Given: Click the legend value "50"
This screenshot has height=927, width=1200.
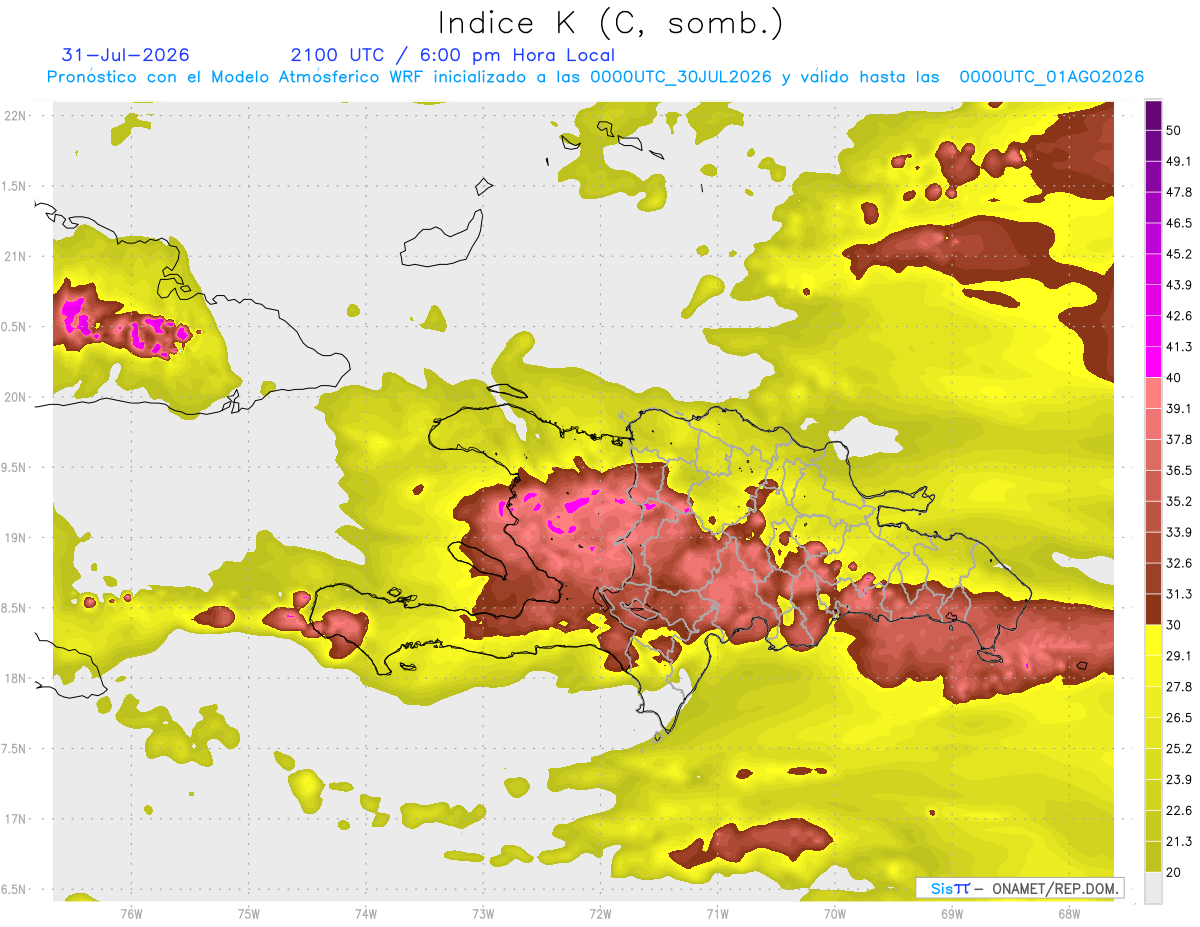Looking at the screenshot, I should [x=1174, y=130].
